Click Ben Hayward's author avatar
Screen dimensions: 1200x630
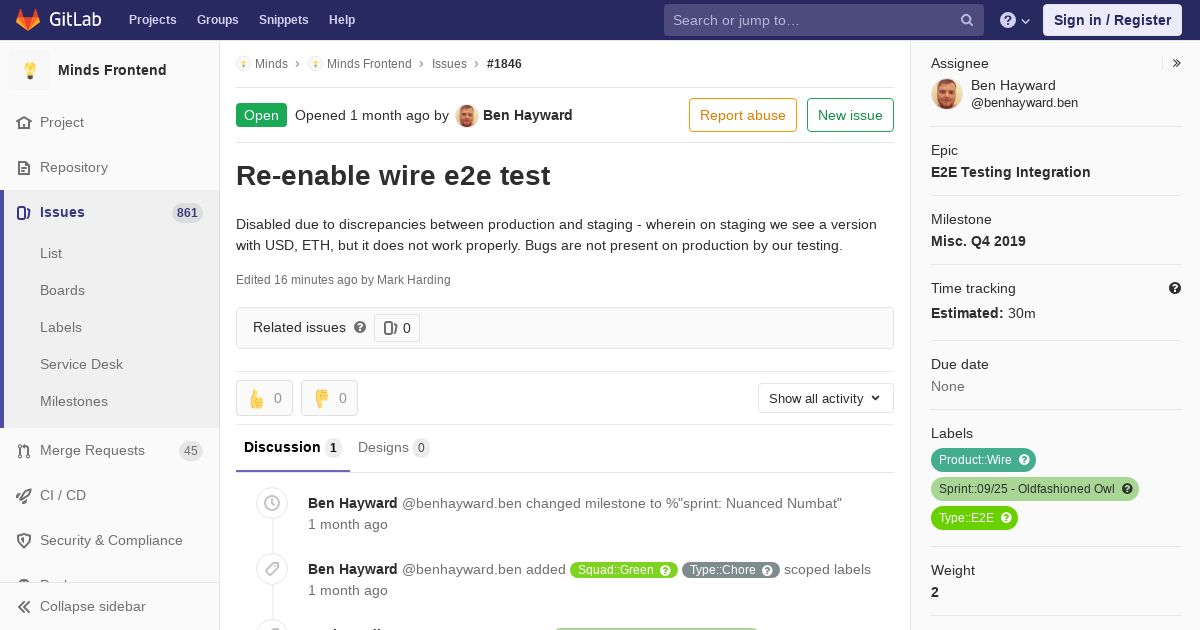click(467, 115)
